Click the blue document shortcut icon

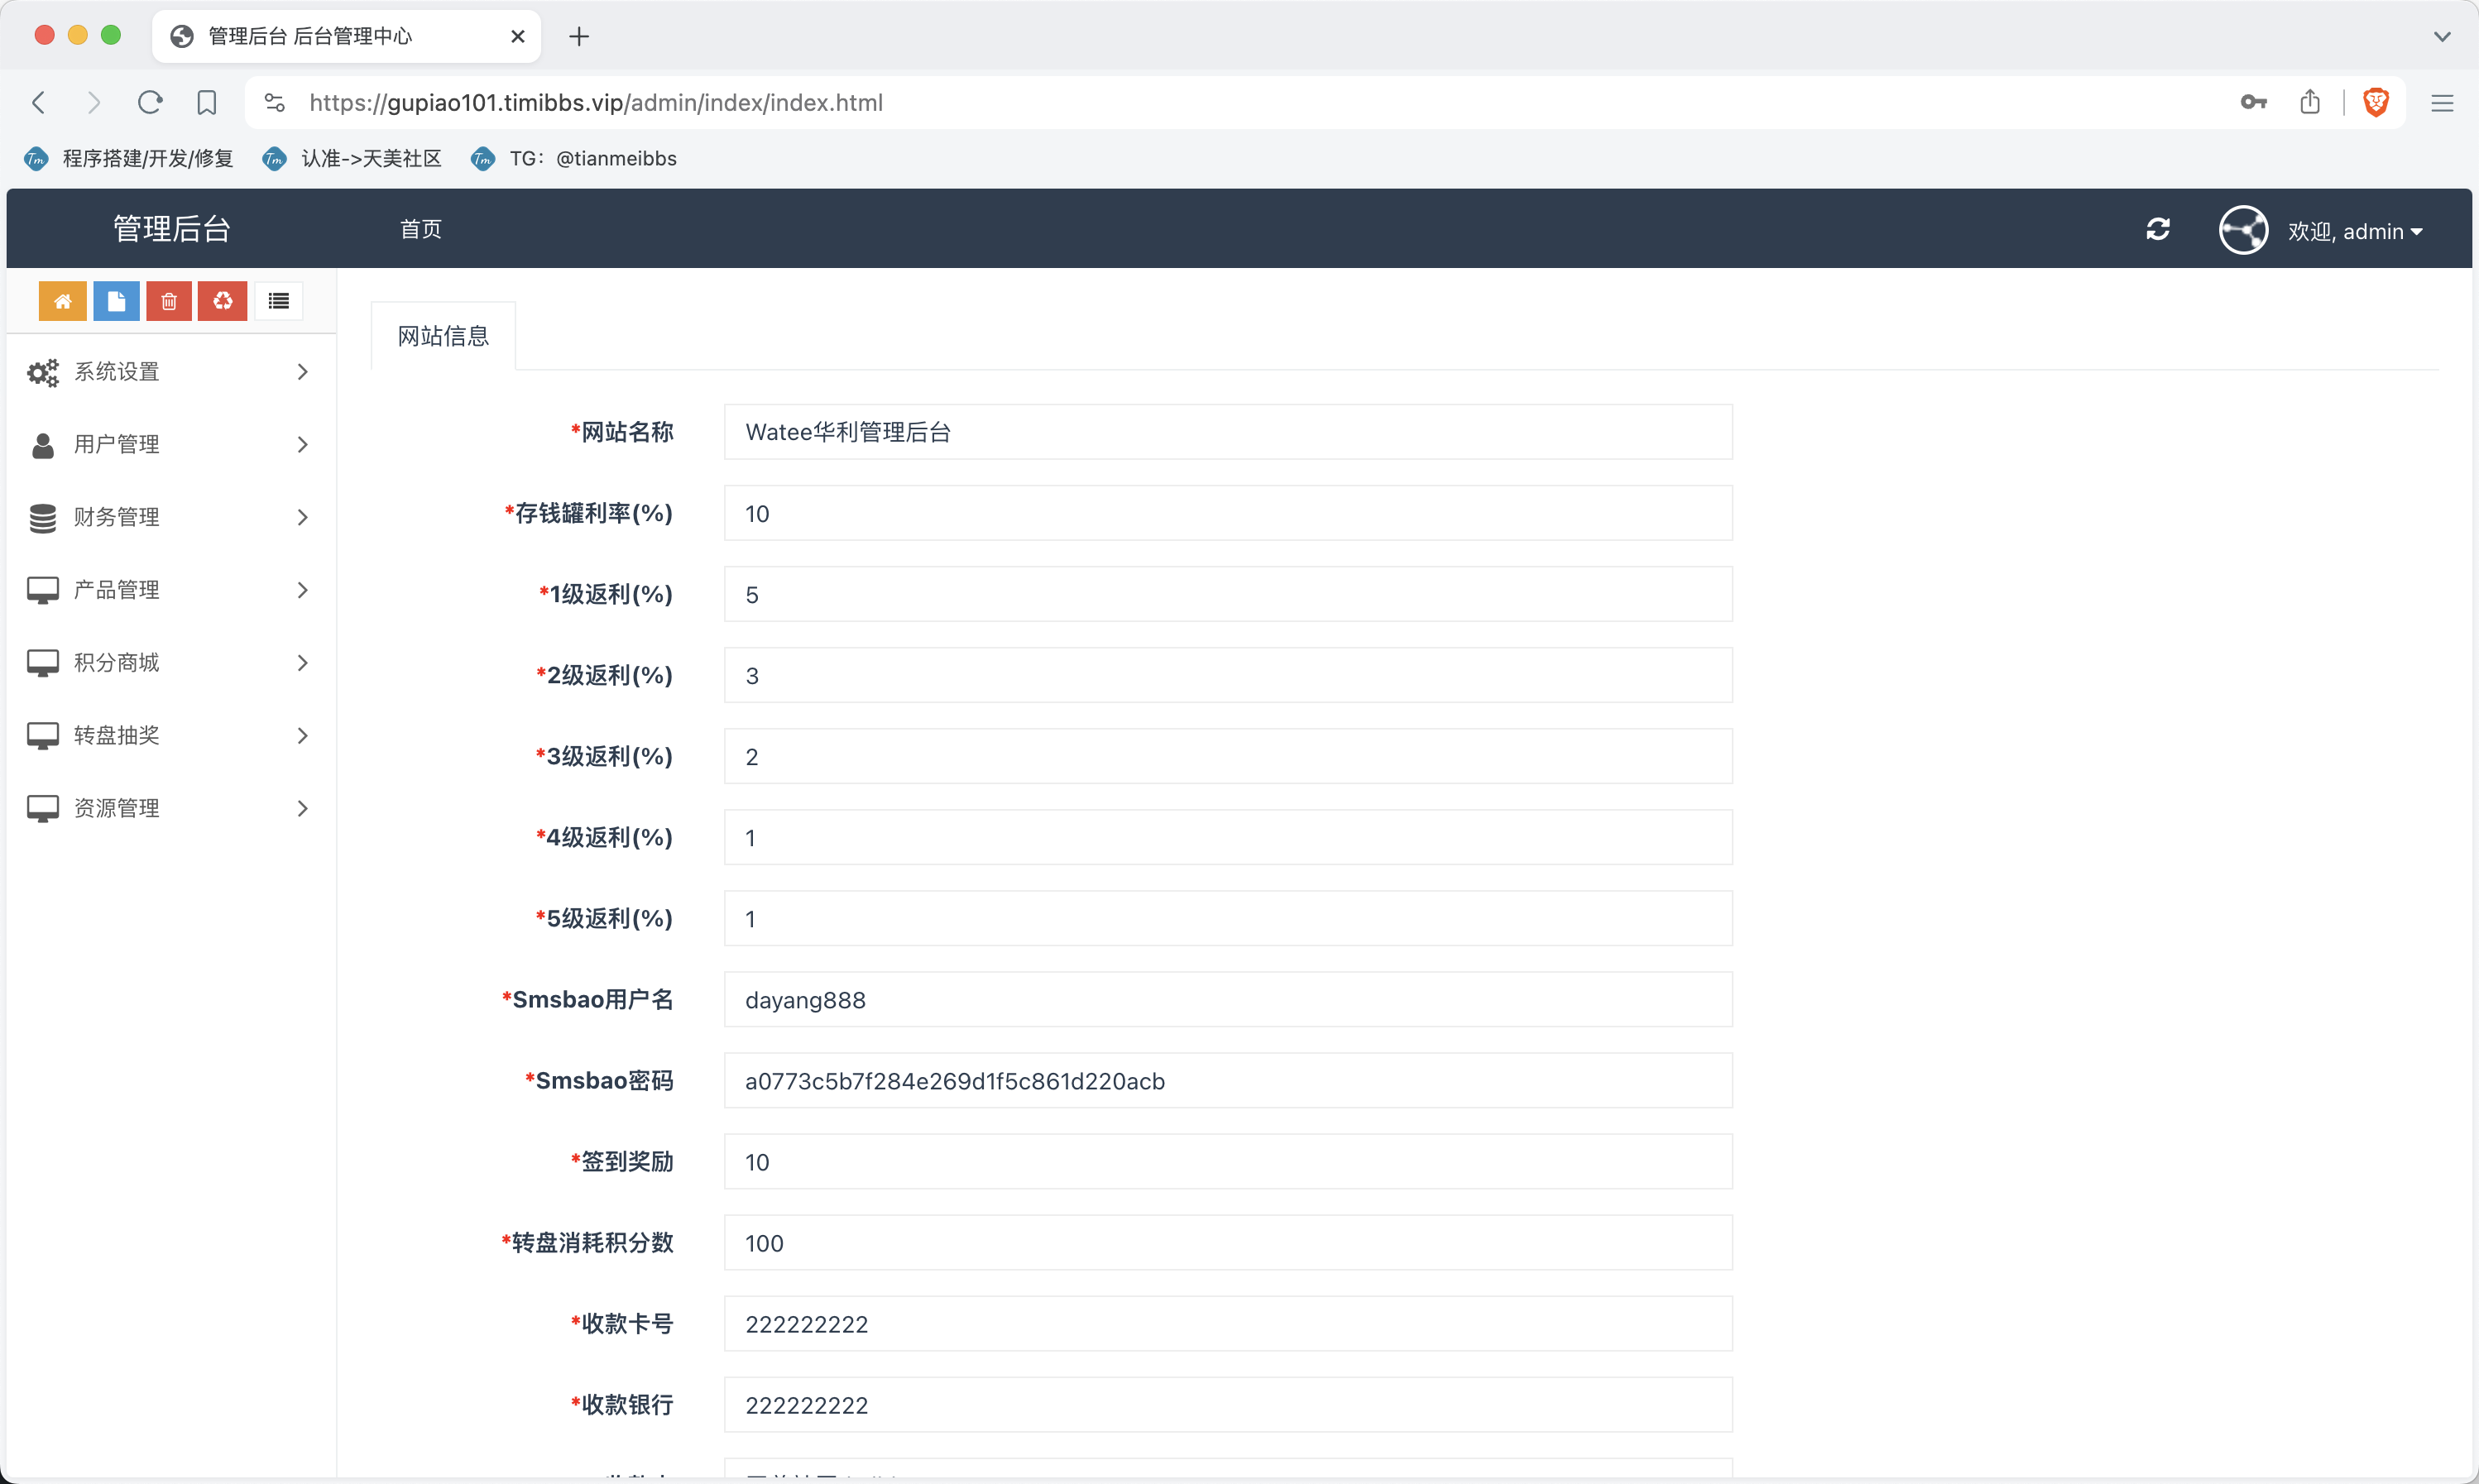pyautogui.click(x=116, y=301)
